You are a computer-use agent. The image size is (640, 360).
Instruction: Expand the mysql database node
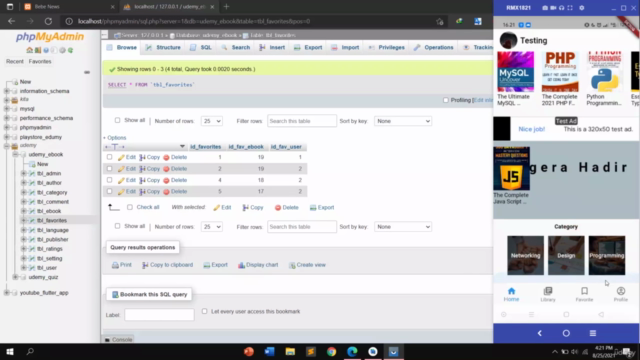[x=7, y=109]
